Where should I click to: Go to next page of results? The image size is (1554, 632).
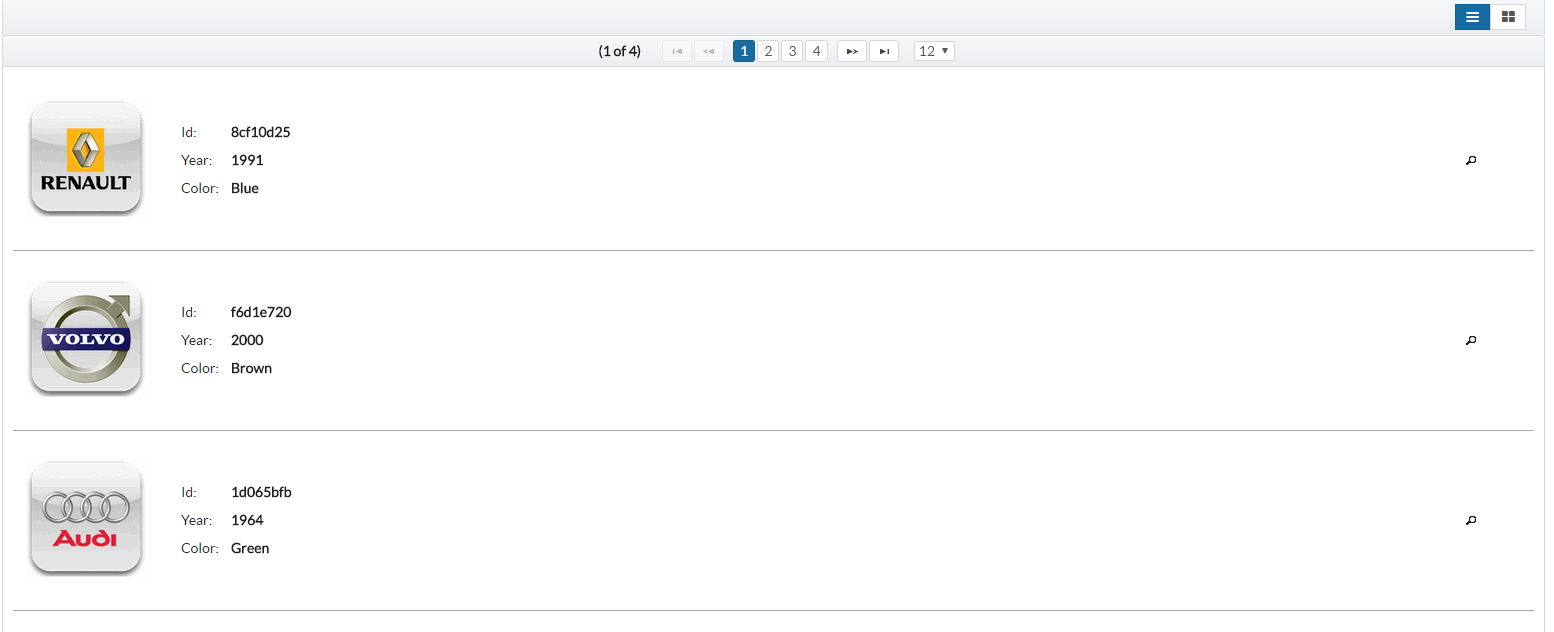click(852, 51)
